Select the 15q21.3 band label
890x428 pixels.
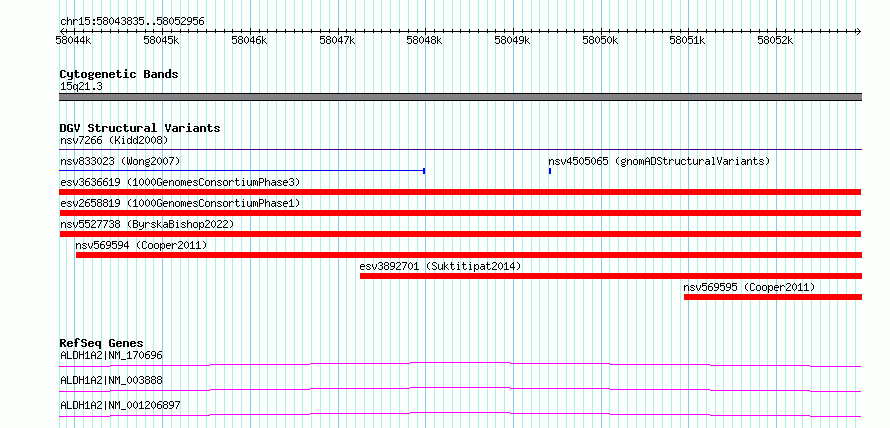click(81, 87)
